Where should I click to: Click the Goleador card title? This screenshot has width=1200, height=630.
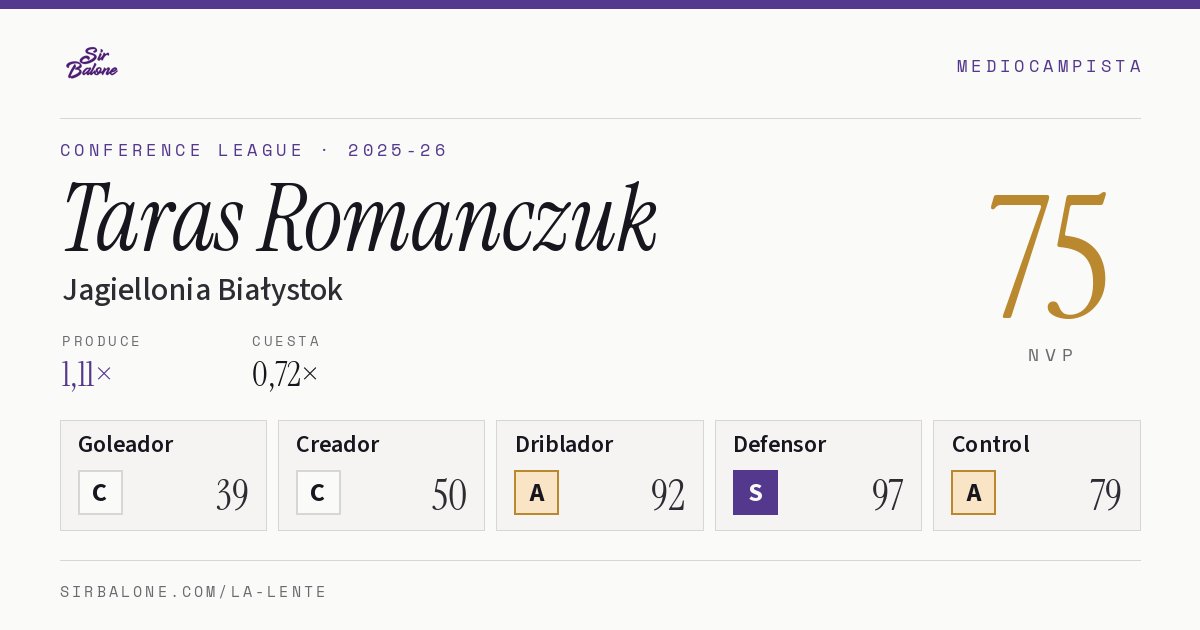126,444
